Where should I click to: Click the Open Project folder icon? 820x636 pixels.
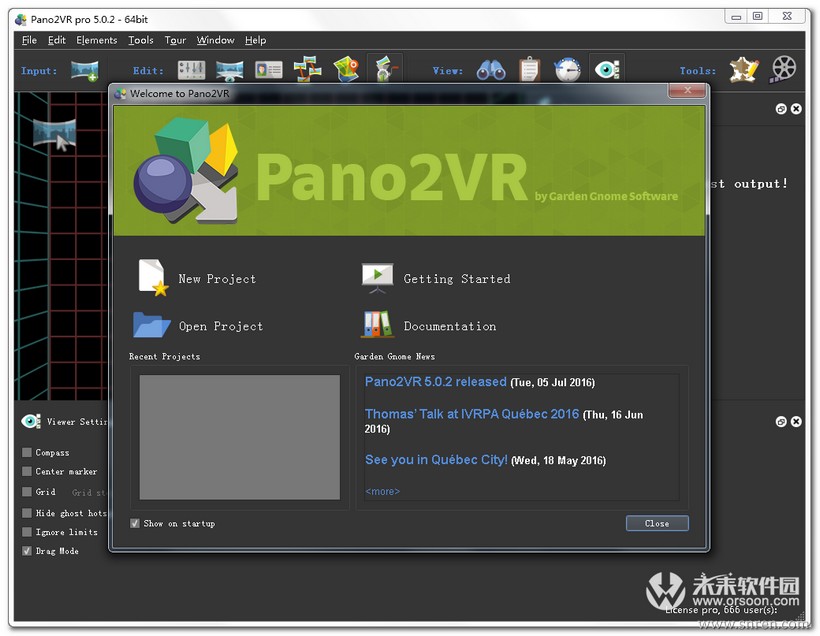(x=151, y=325)
